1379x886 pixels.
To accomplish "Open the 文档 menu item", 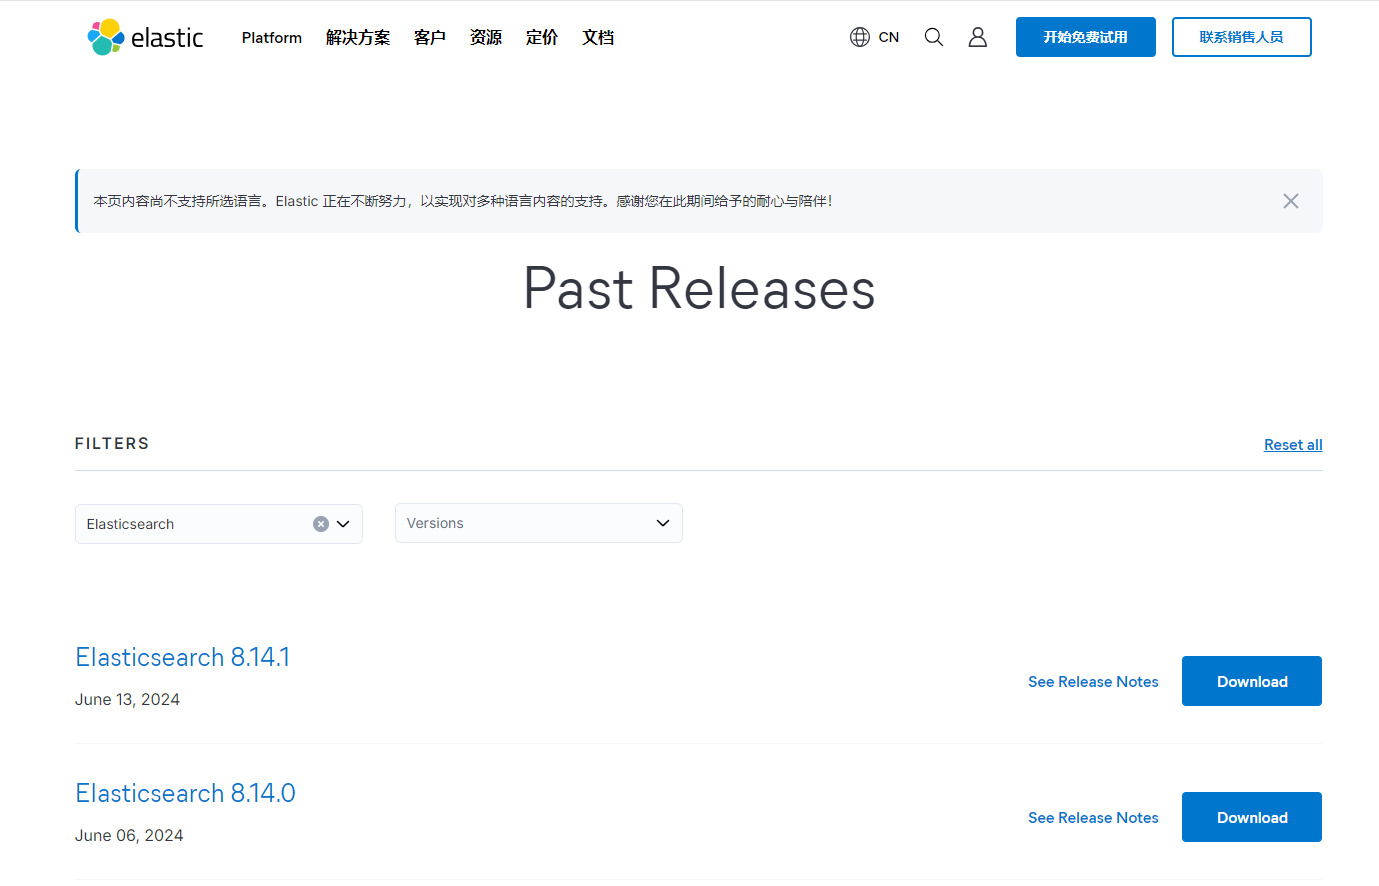I will (598, 37).
